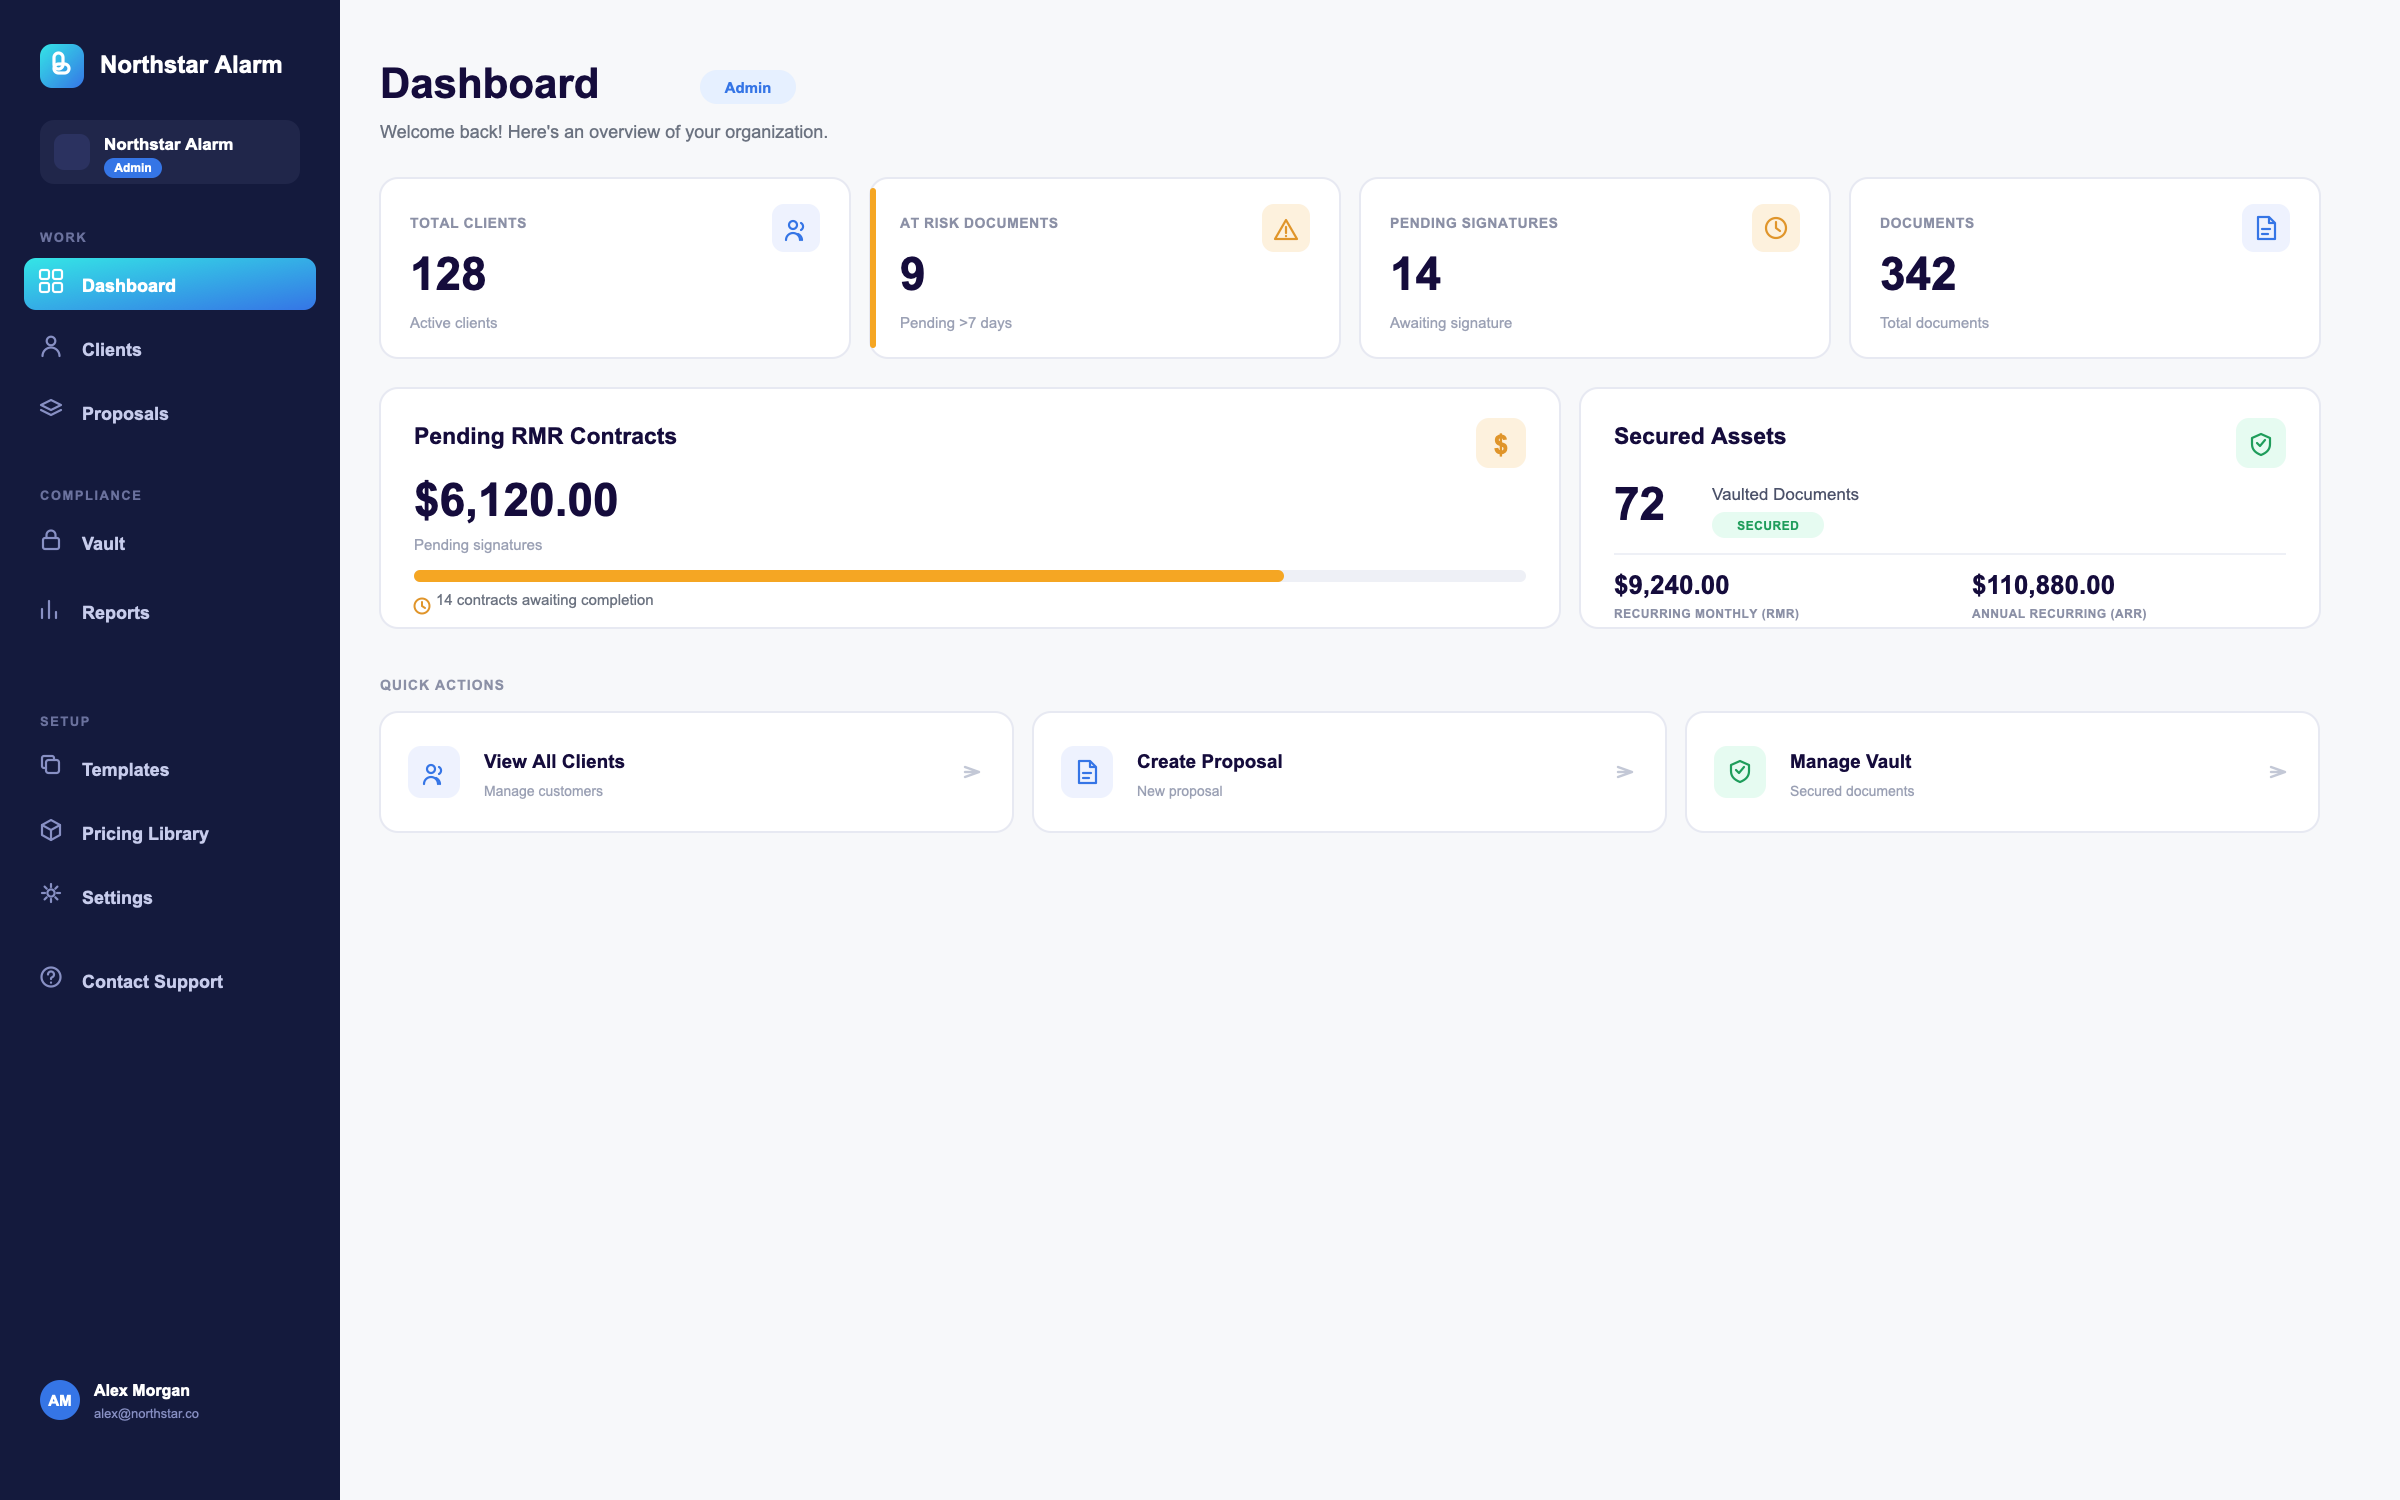
Task: Click Manage Vault quick action title
Action: tap(1850, 761)
